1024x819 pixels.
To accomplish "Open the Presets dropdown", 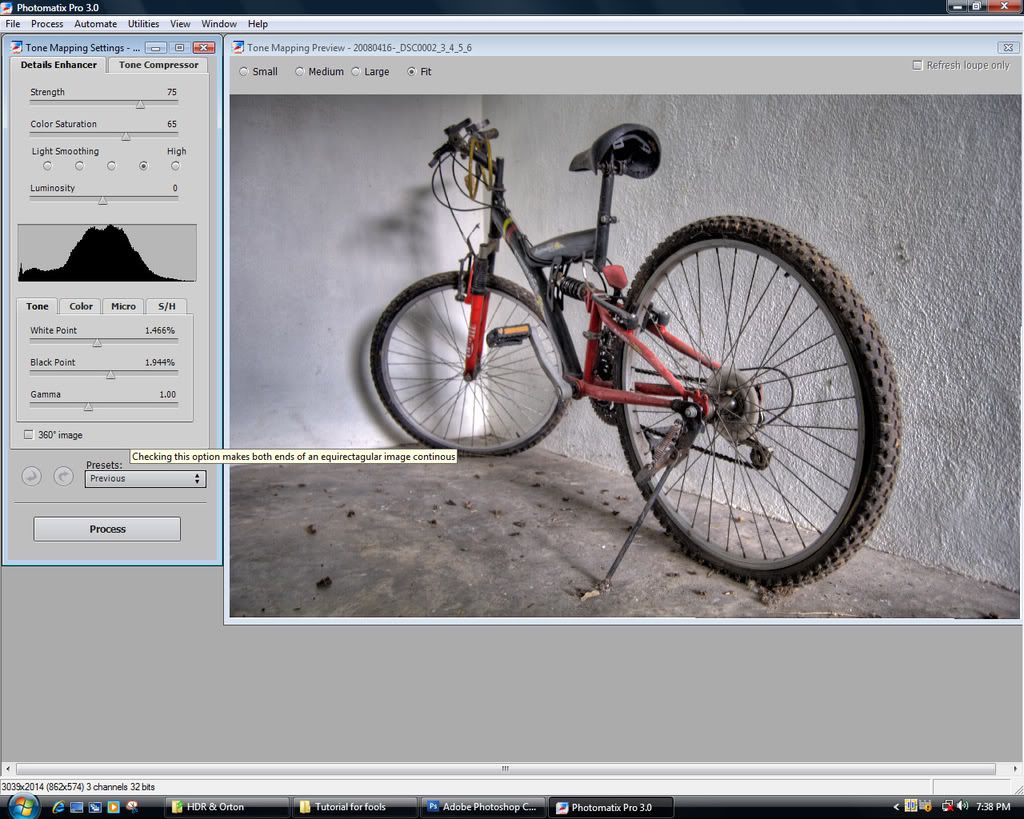I will [x=146, y=479].
